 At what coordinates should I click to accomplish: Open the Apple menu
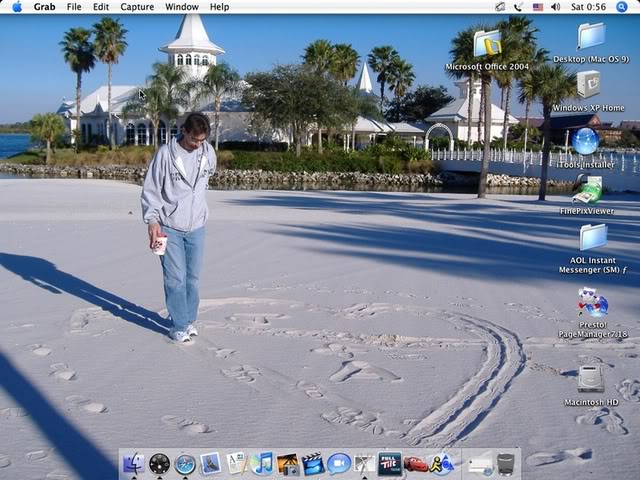click(17, 7)
